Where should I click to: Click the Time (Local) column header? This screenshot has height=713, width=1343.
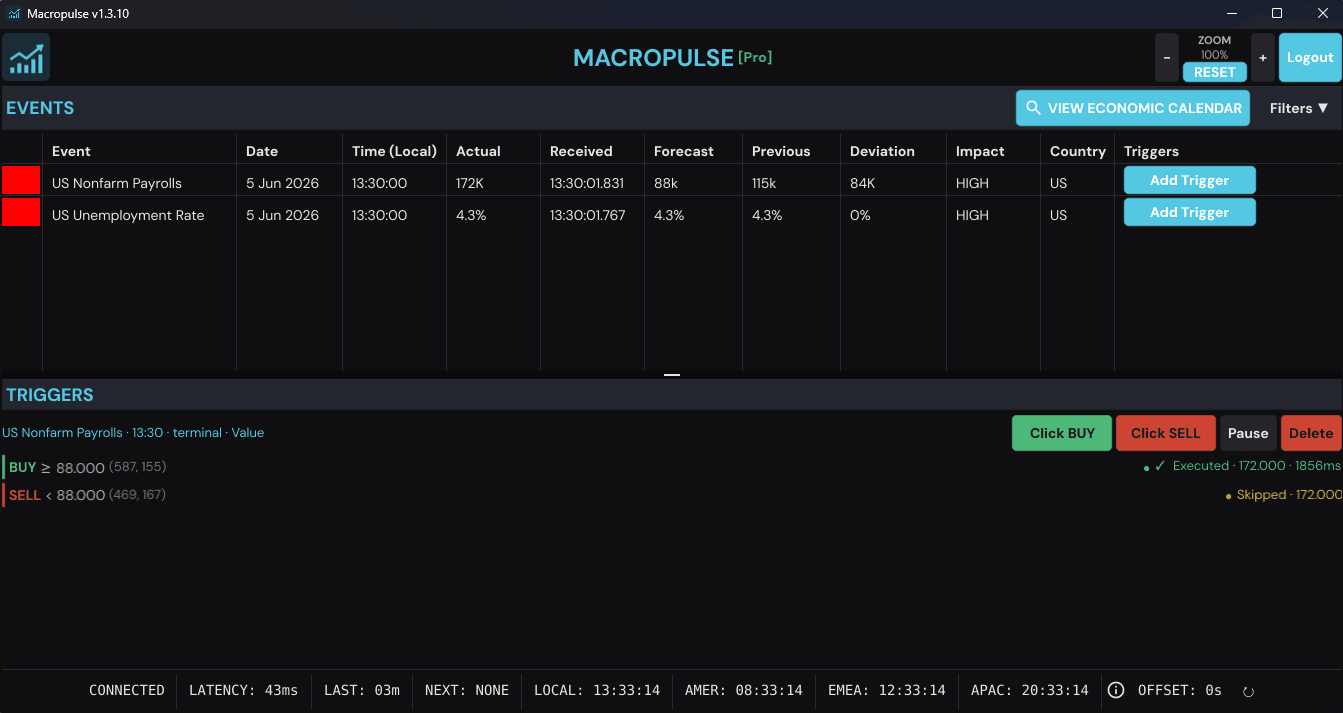click(x=394, y=151)
